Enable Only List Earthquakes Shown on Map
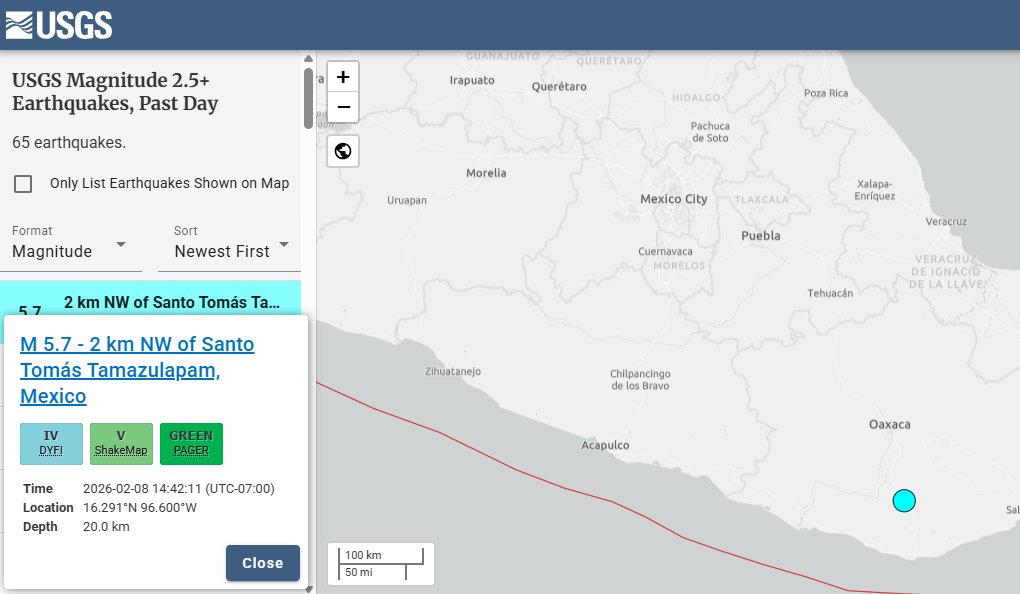 [x=23, y=184]
